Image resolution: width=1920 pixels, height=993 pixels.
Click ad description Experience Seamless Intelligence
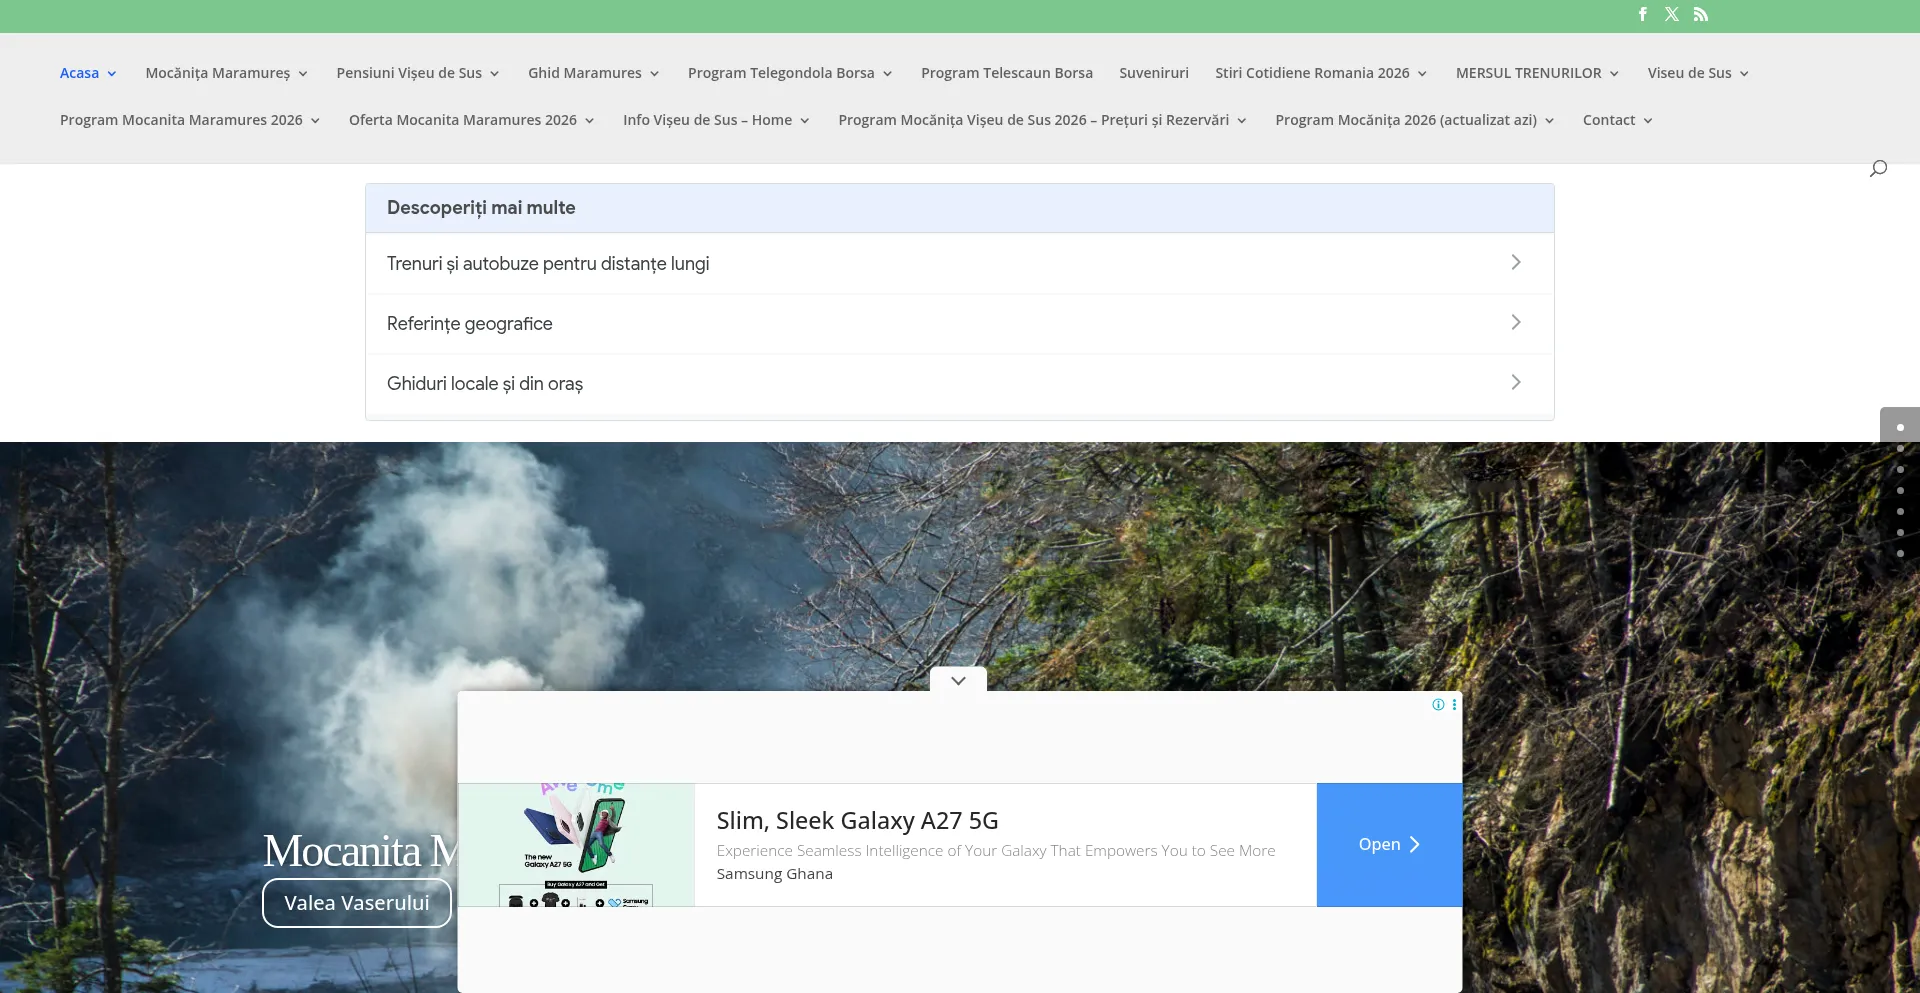coord(996,851)
